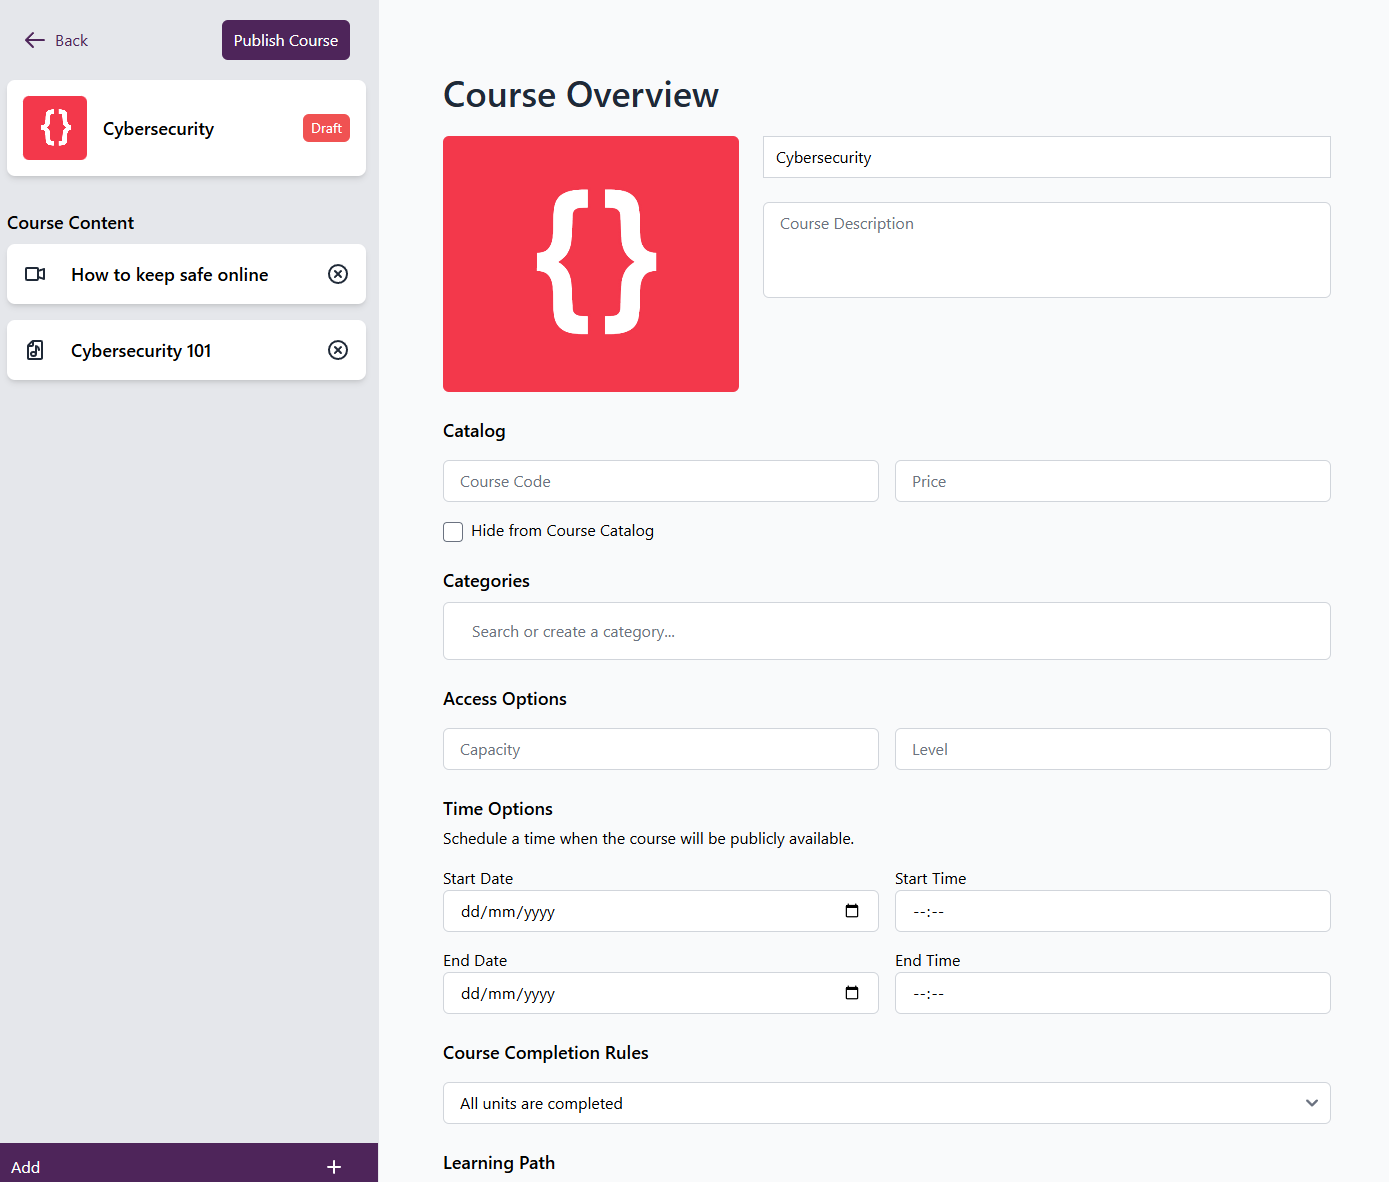Click the category search box
Viewport: 1389px width, 1182px height.
point(886,631)
